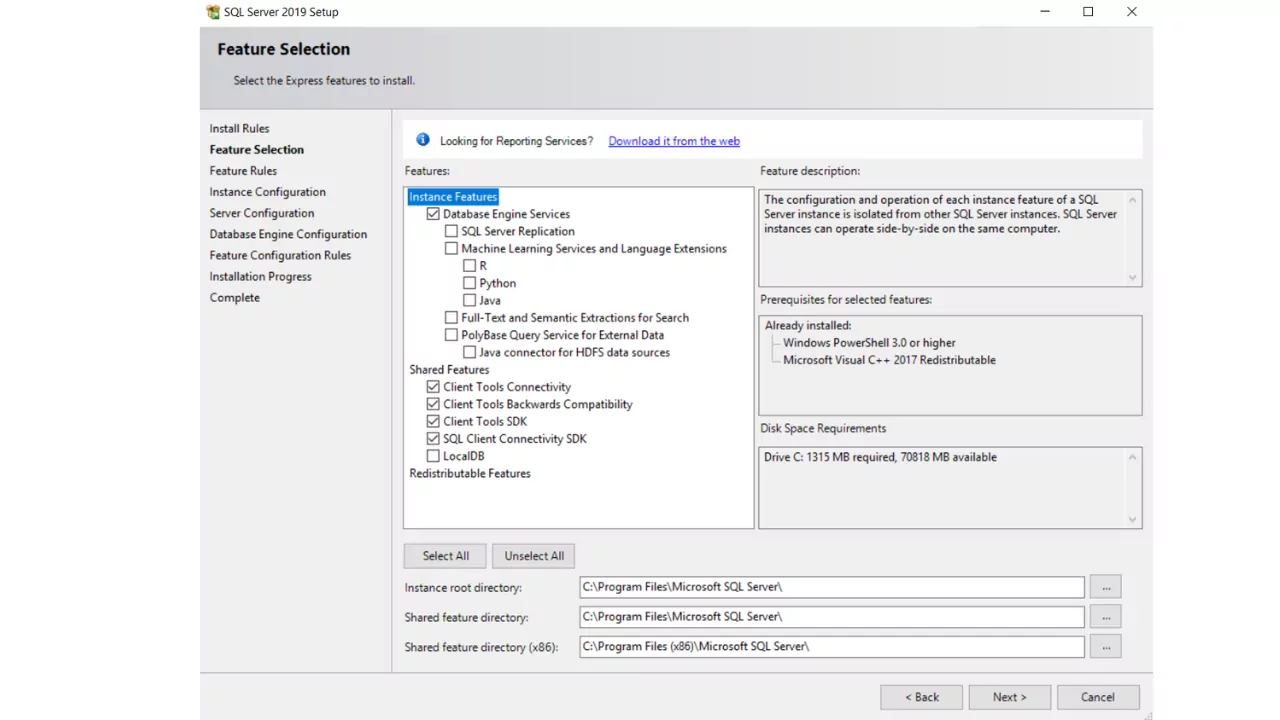Click Feature description scrollbar down arrow
This screenshot has height=720, width=1280.
1132,277
